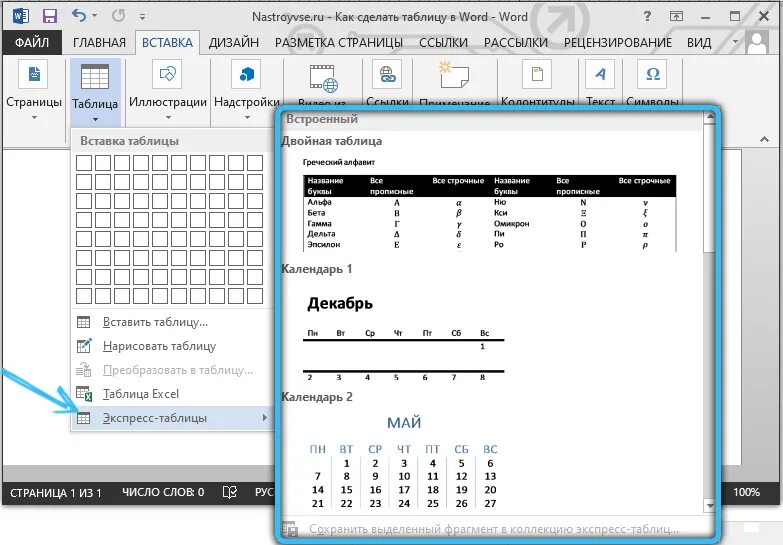Click ЧИСЛО СЛОВ: 0 in status bar
Viewport: 783px width, 545px height.
163,493
